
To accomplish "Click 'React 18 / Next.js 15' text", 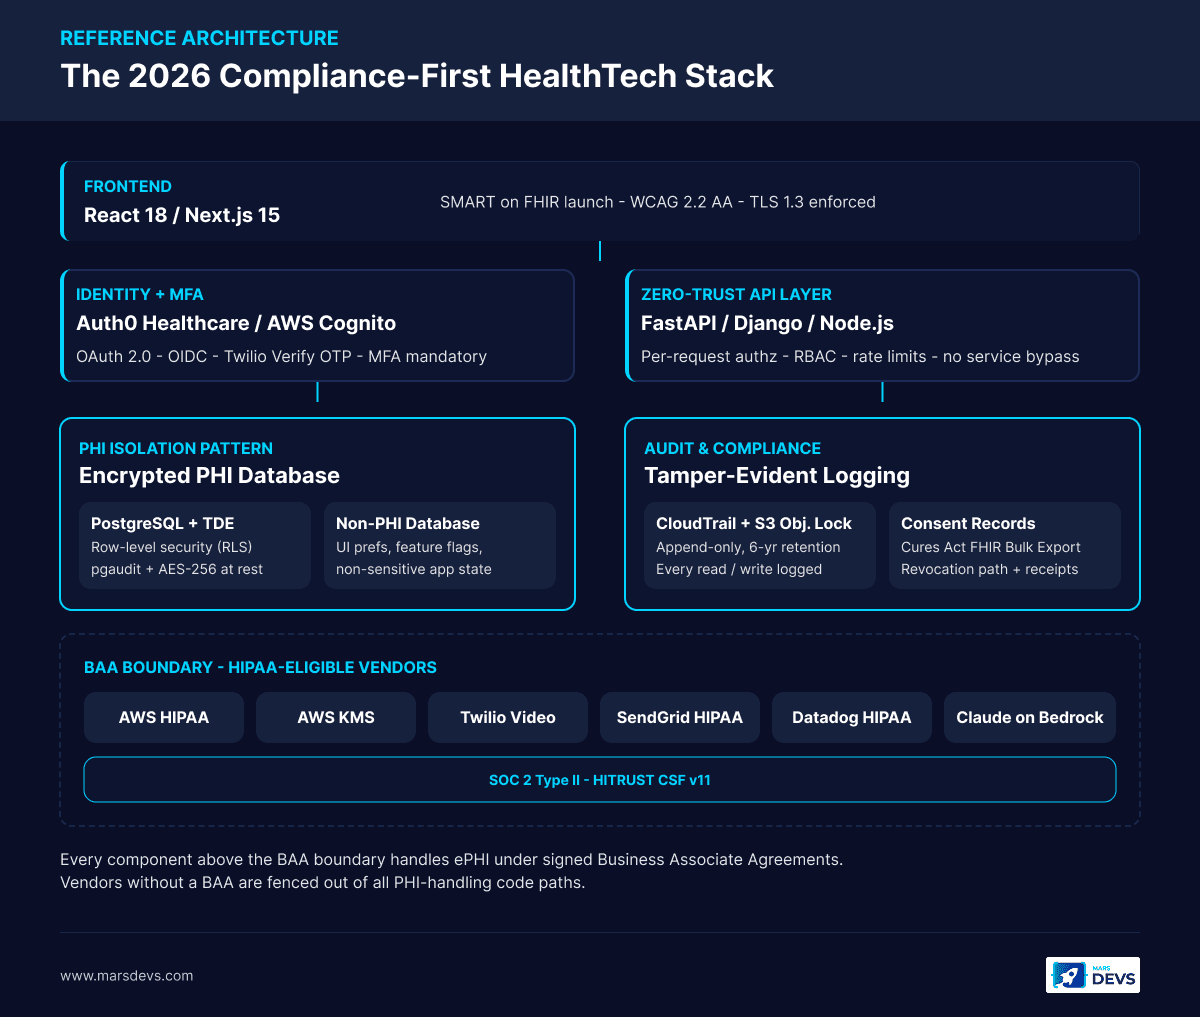I will click(x=182, y=215).
